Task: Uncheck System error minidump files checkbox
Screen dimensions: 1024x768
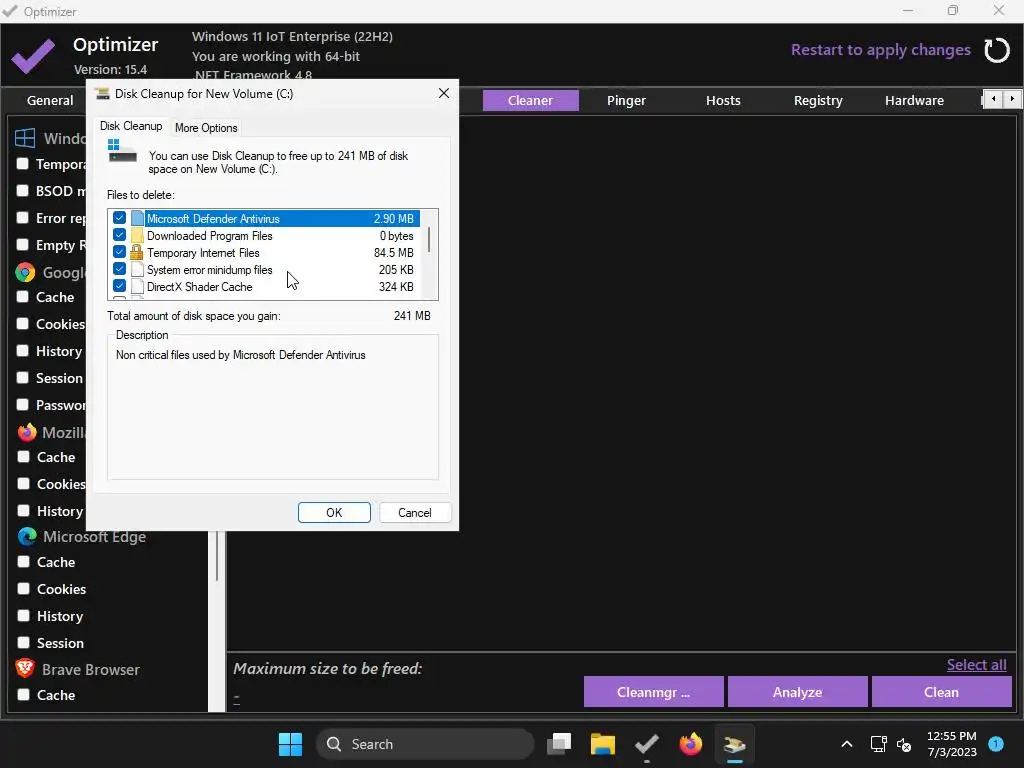Action: coord(120,269)
